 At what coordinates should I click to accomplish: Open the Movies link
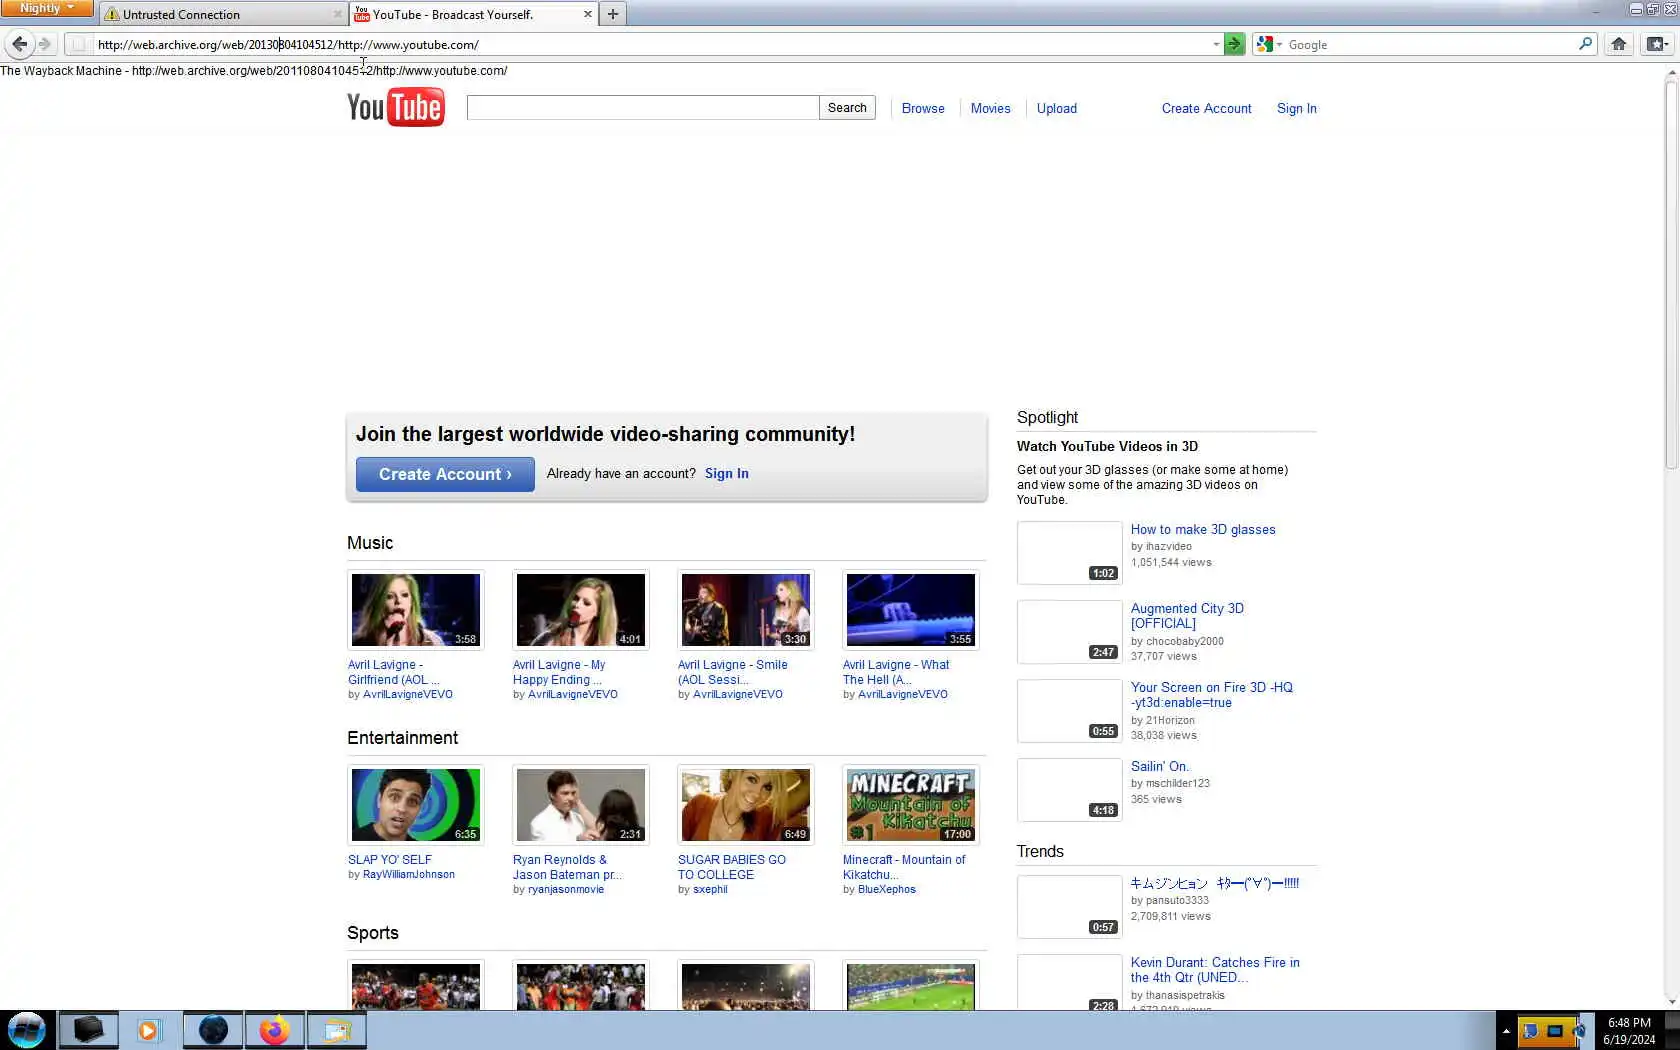click(990, 108)
